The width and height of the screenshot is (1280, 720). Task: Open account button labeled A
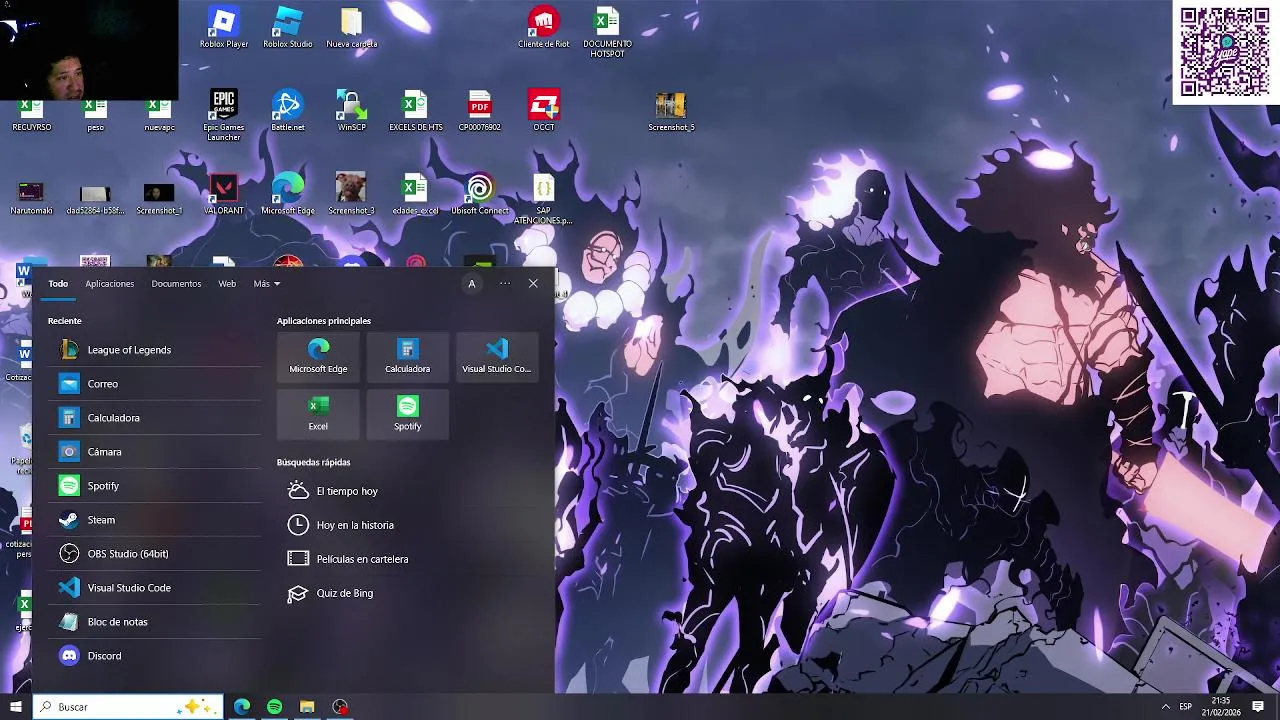[472, 284]
